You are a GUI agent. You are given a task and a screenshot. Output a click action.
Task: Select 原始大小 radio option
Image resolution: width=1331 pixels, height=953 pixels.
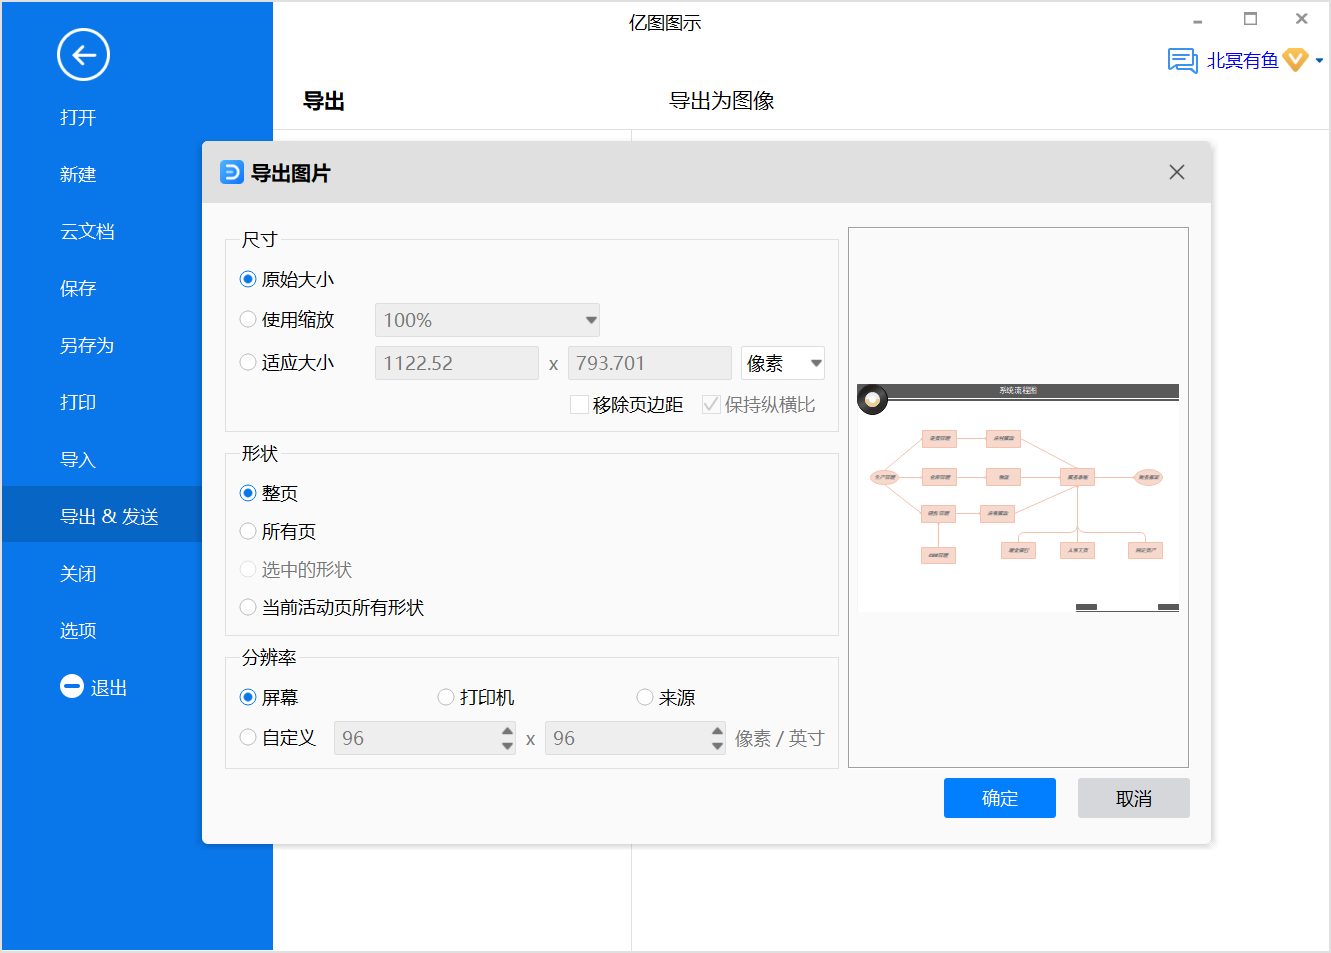[248, 279]
